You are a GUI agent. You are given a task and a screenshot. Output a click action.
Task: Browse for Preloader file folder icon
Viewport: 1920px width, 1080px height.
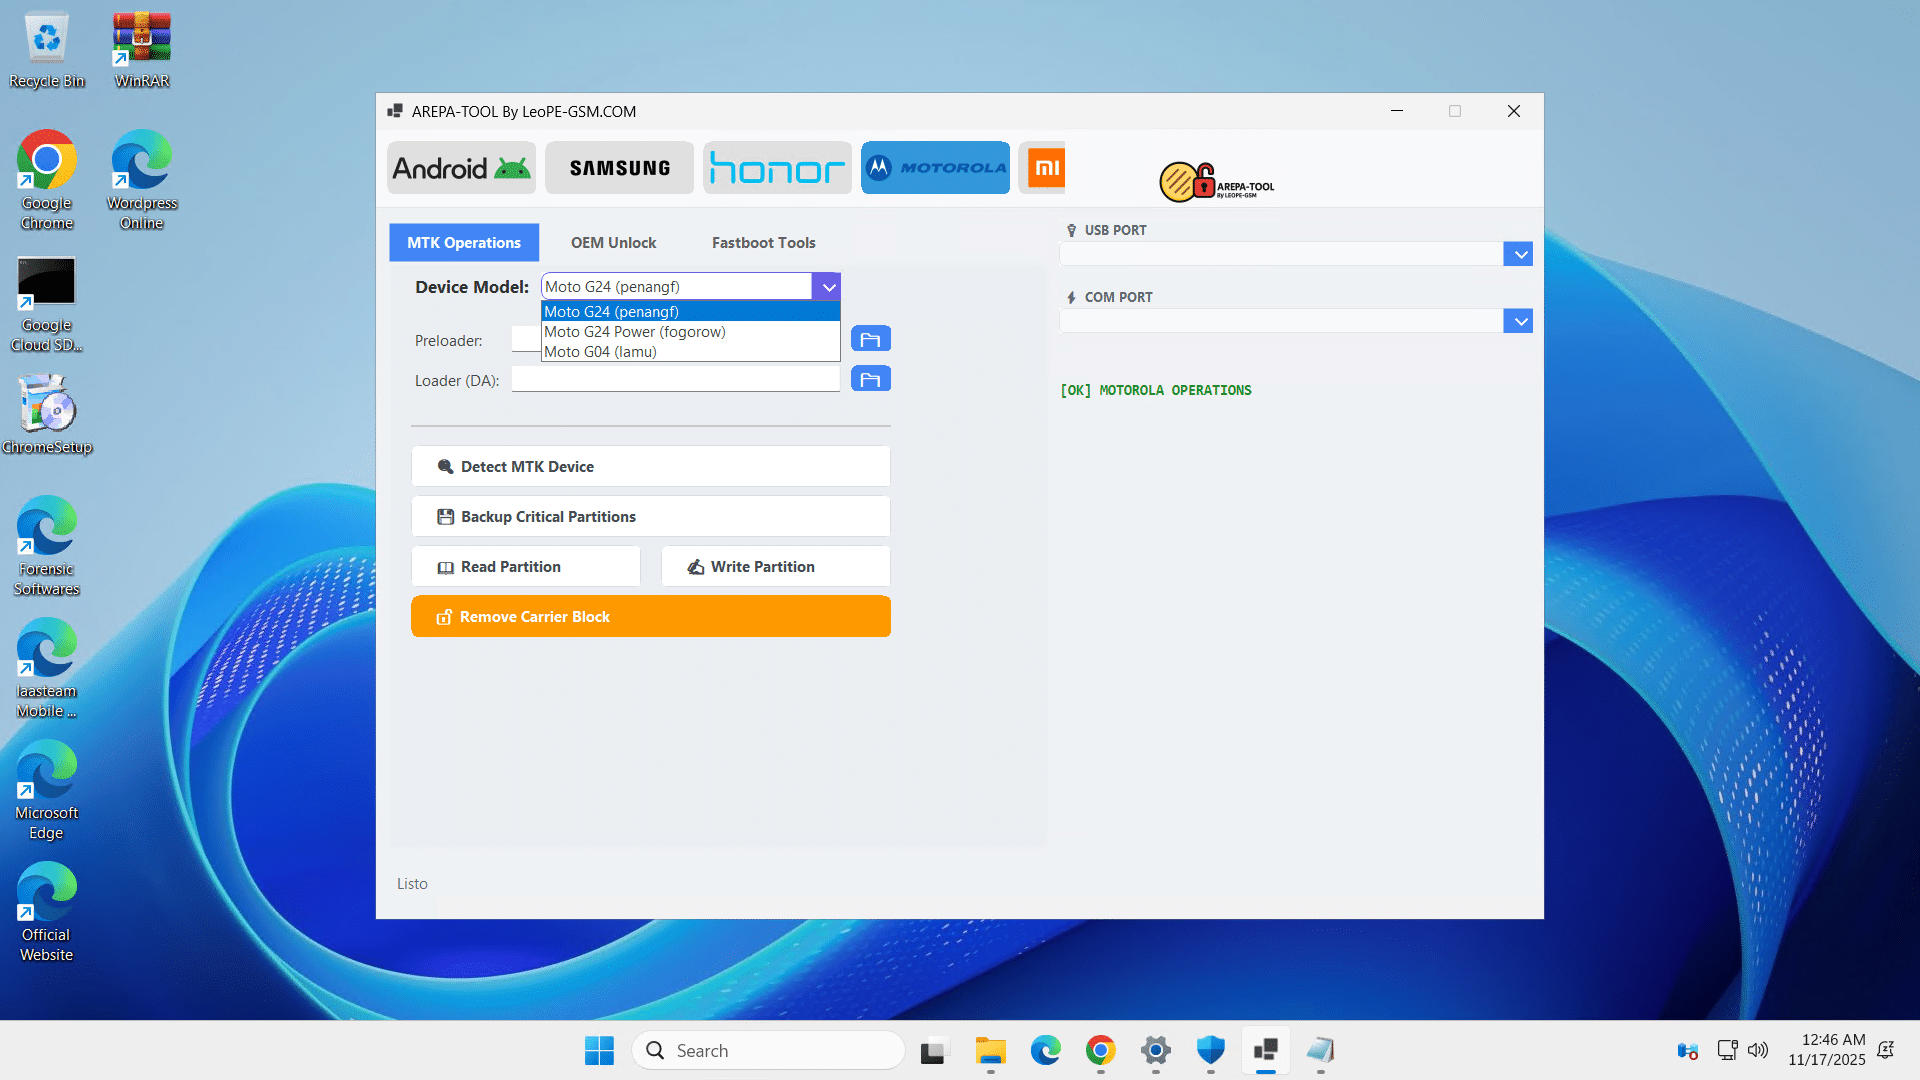[870, 340]
